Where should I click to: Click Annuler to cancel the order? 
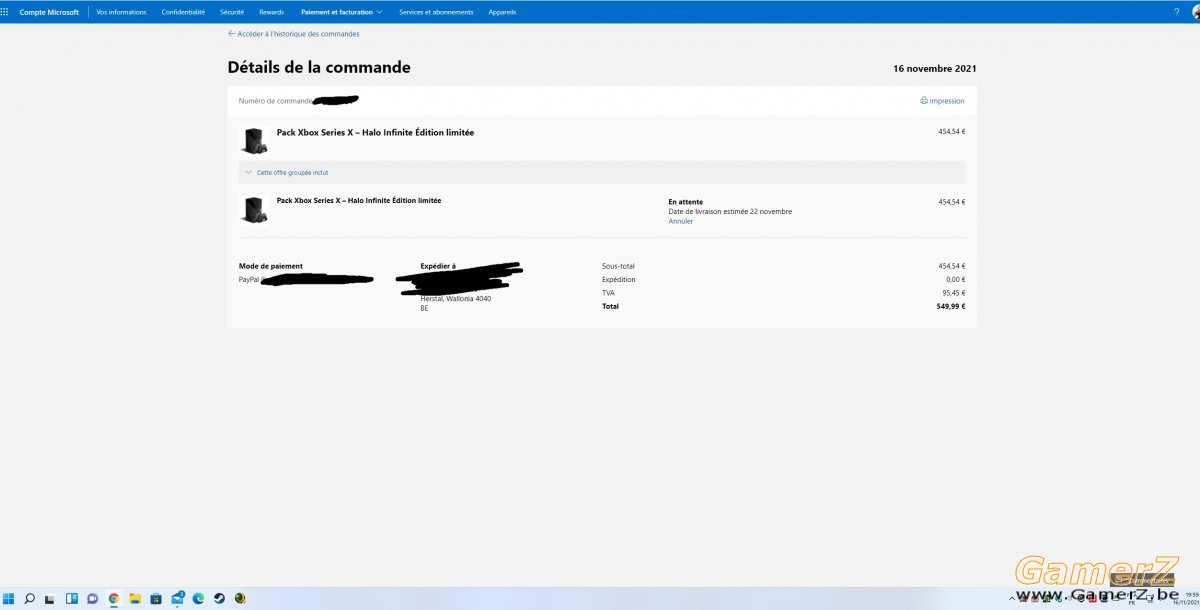[x=680, y=221]
